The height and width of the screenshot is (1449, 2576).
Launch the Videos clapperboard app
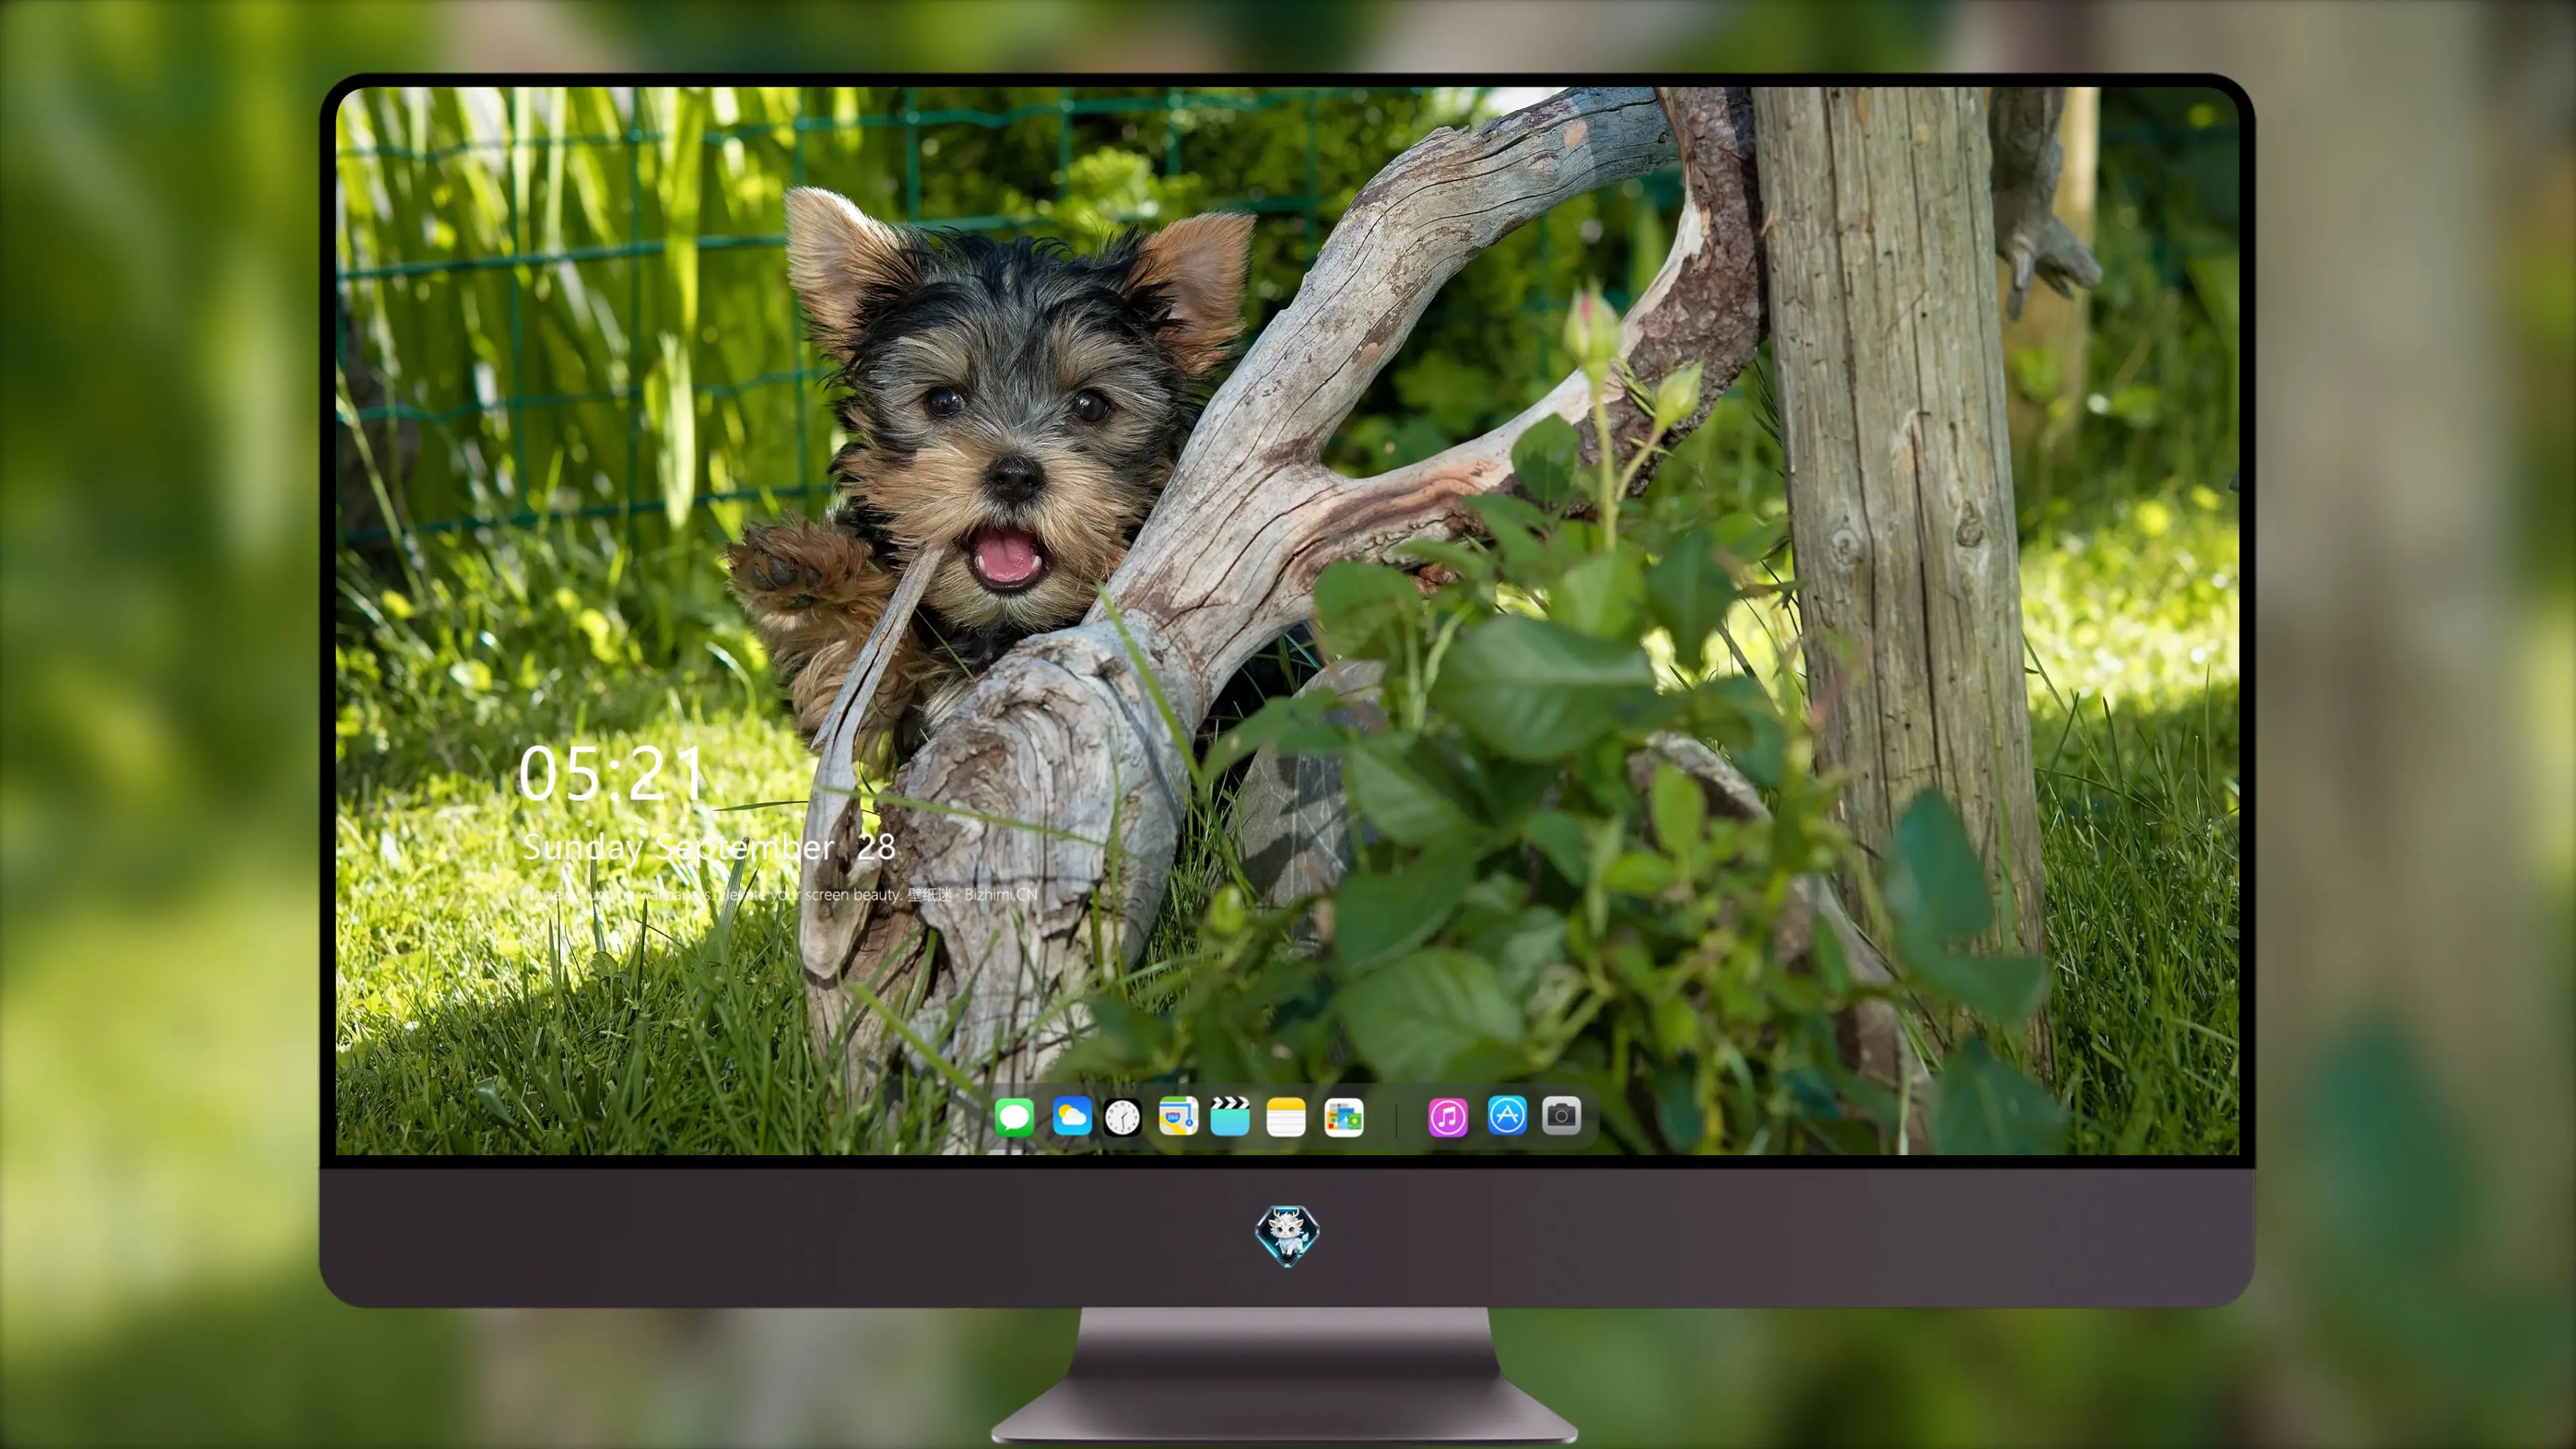point(1230,1116)
